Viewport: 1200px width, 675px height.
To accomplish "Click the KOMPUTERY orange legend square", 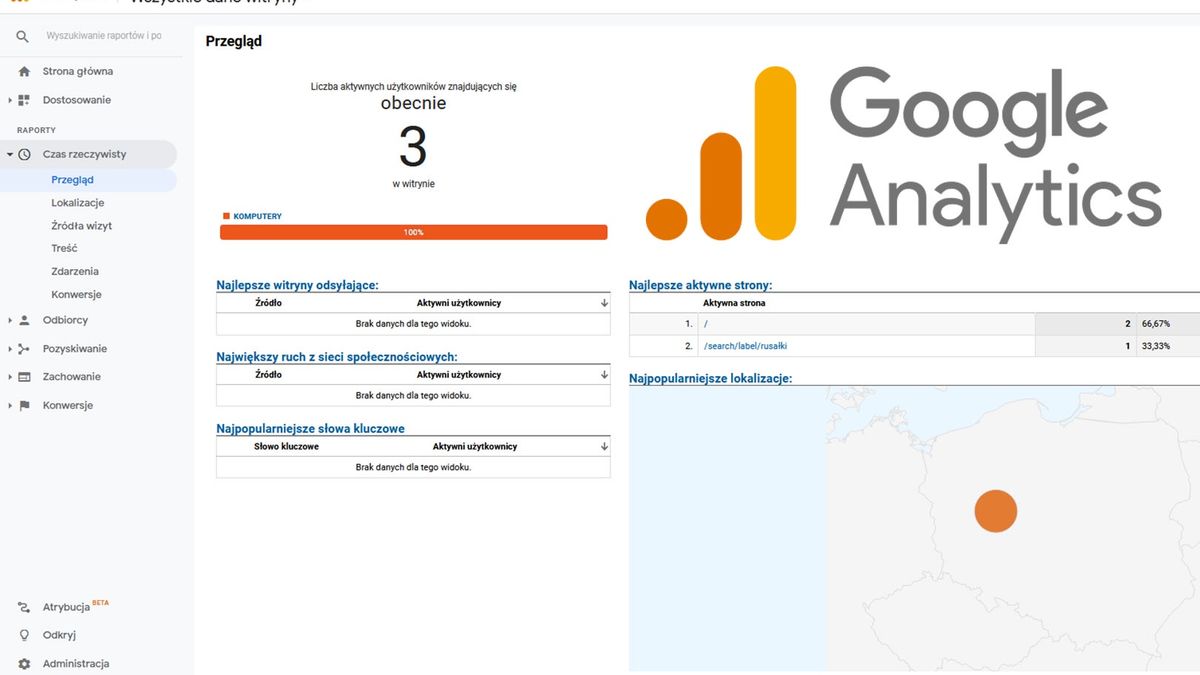I will click(226, 216).
